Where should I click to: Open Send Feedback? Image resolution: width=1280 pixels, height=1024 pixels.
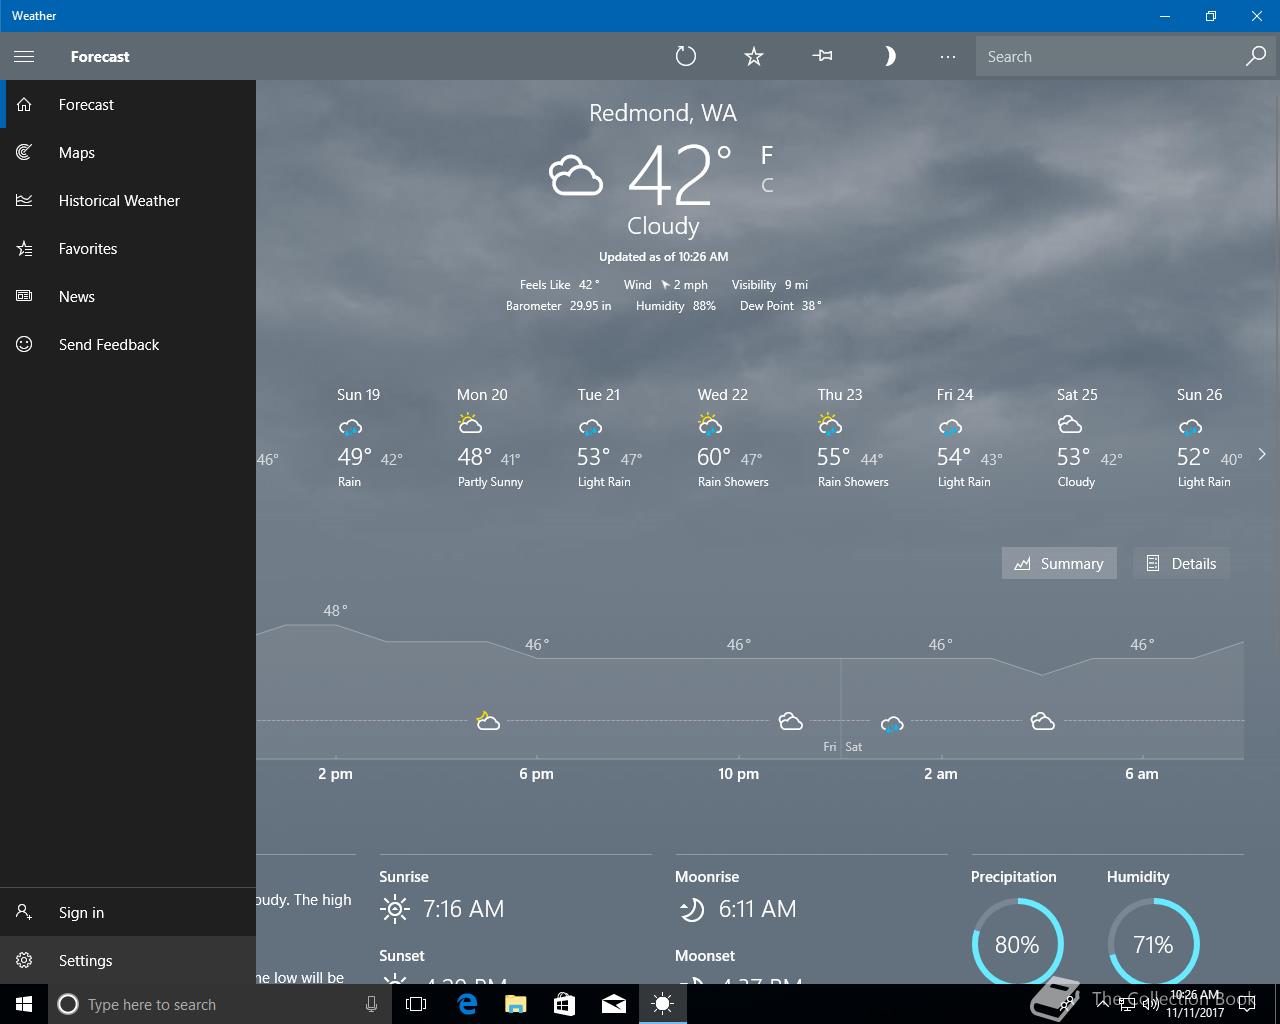pos(128,344)
